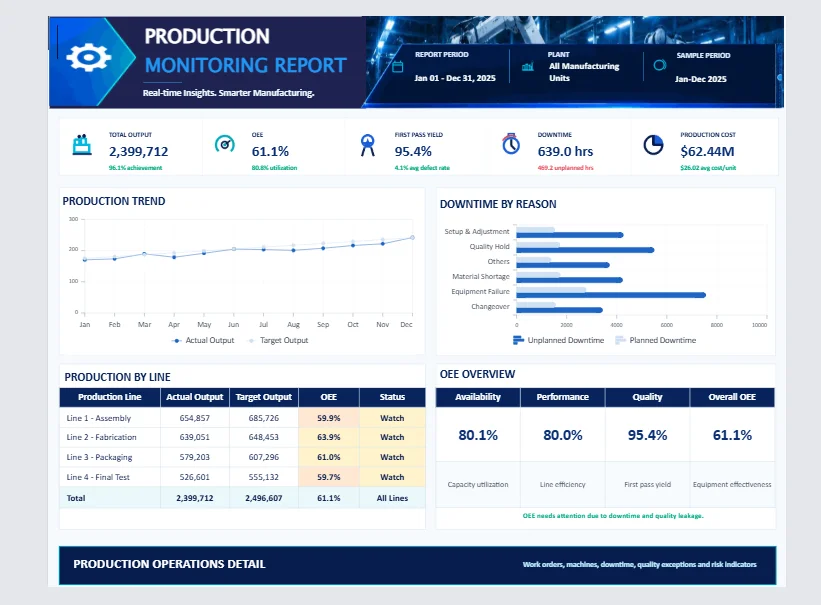Click the 96.1% achievement subtext

click(136, 168)
